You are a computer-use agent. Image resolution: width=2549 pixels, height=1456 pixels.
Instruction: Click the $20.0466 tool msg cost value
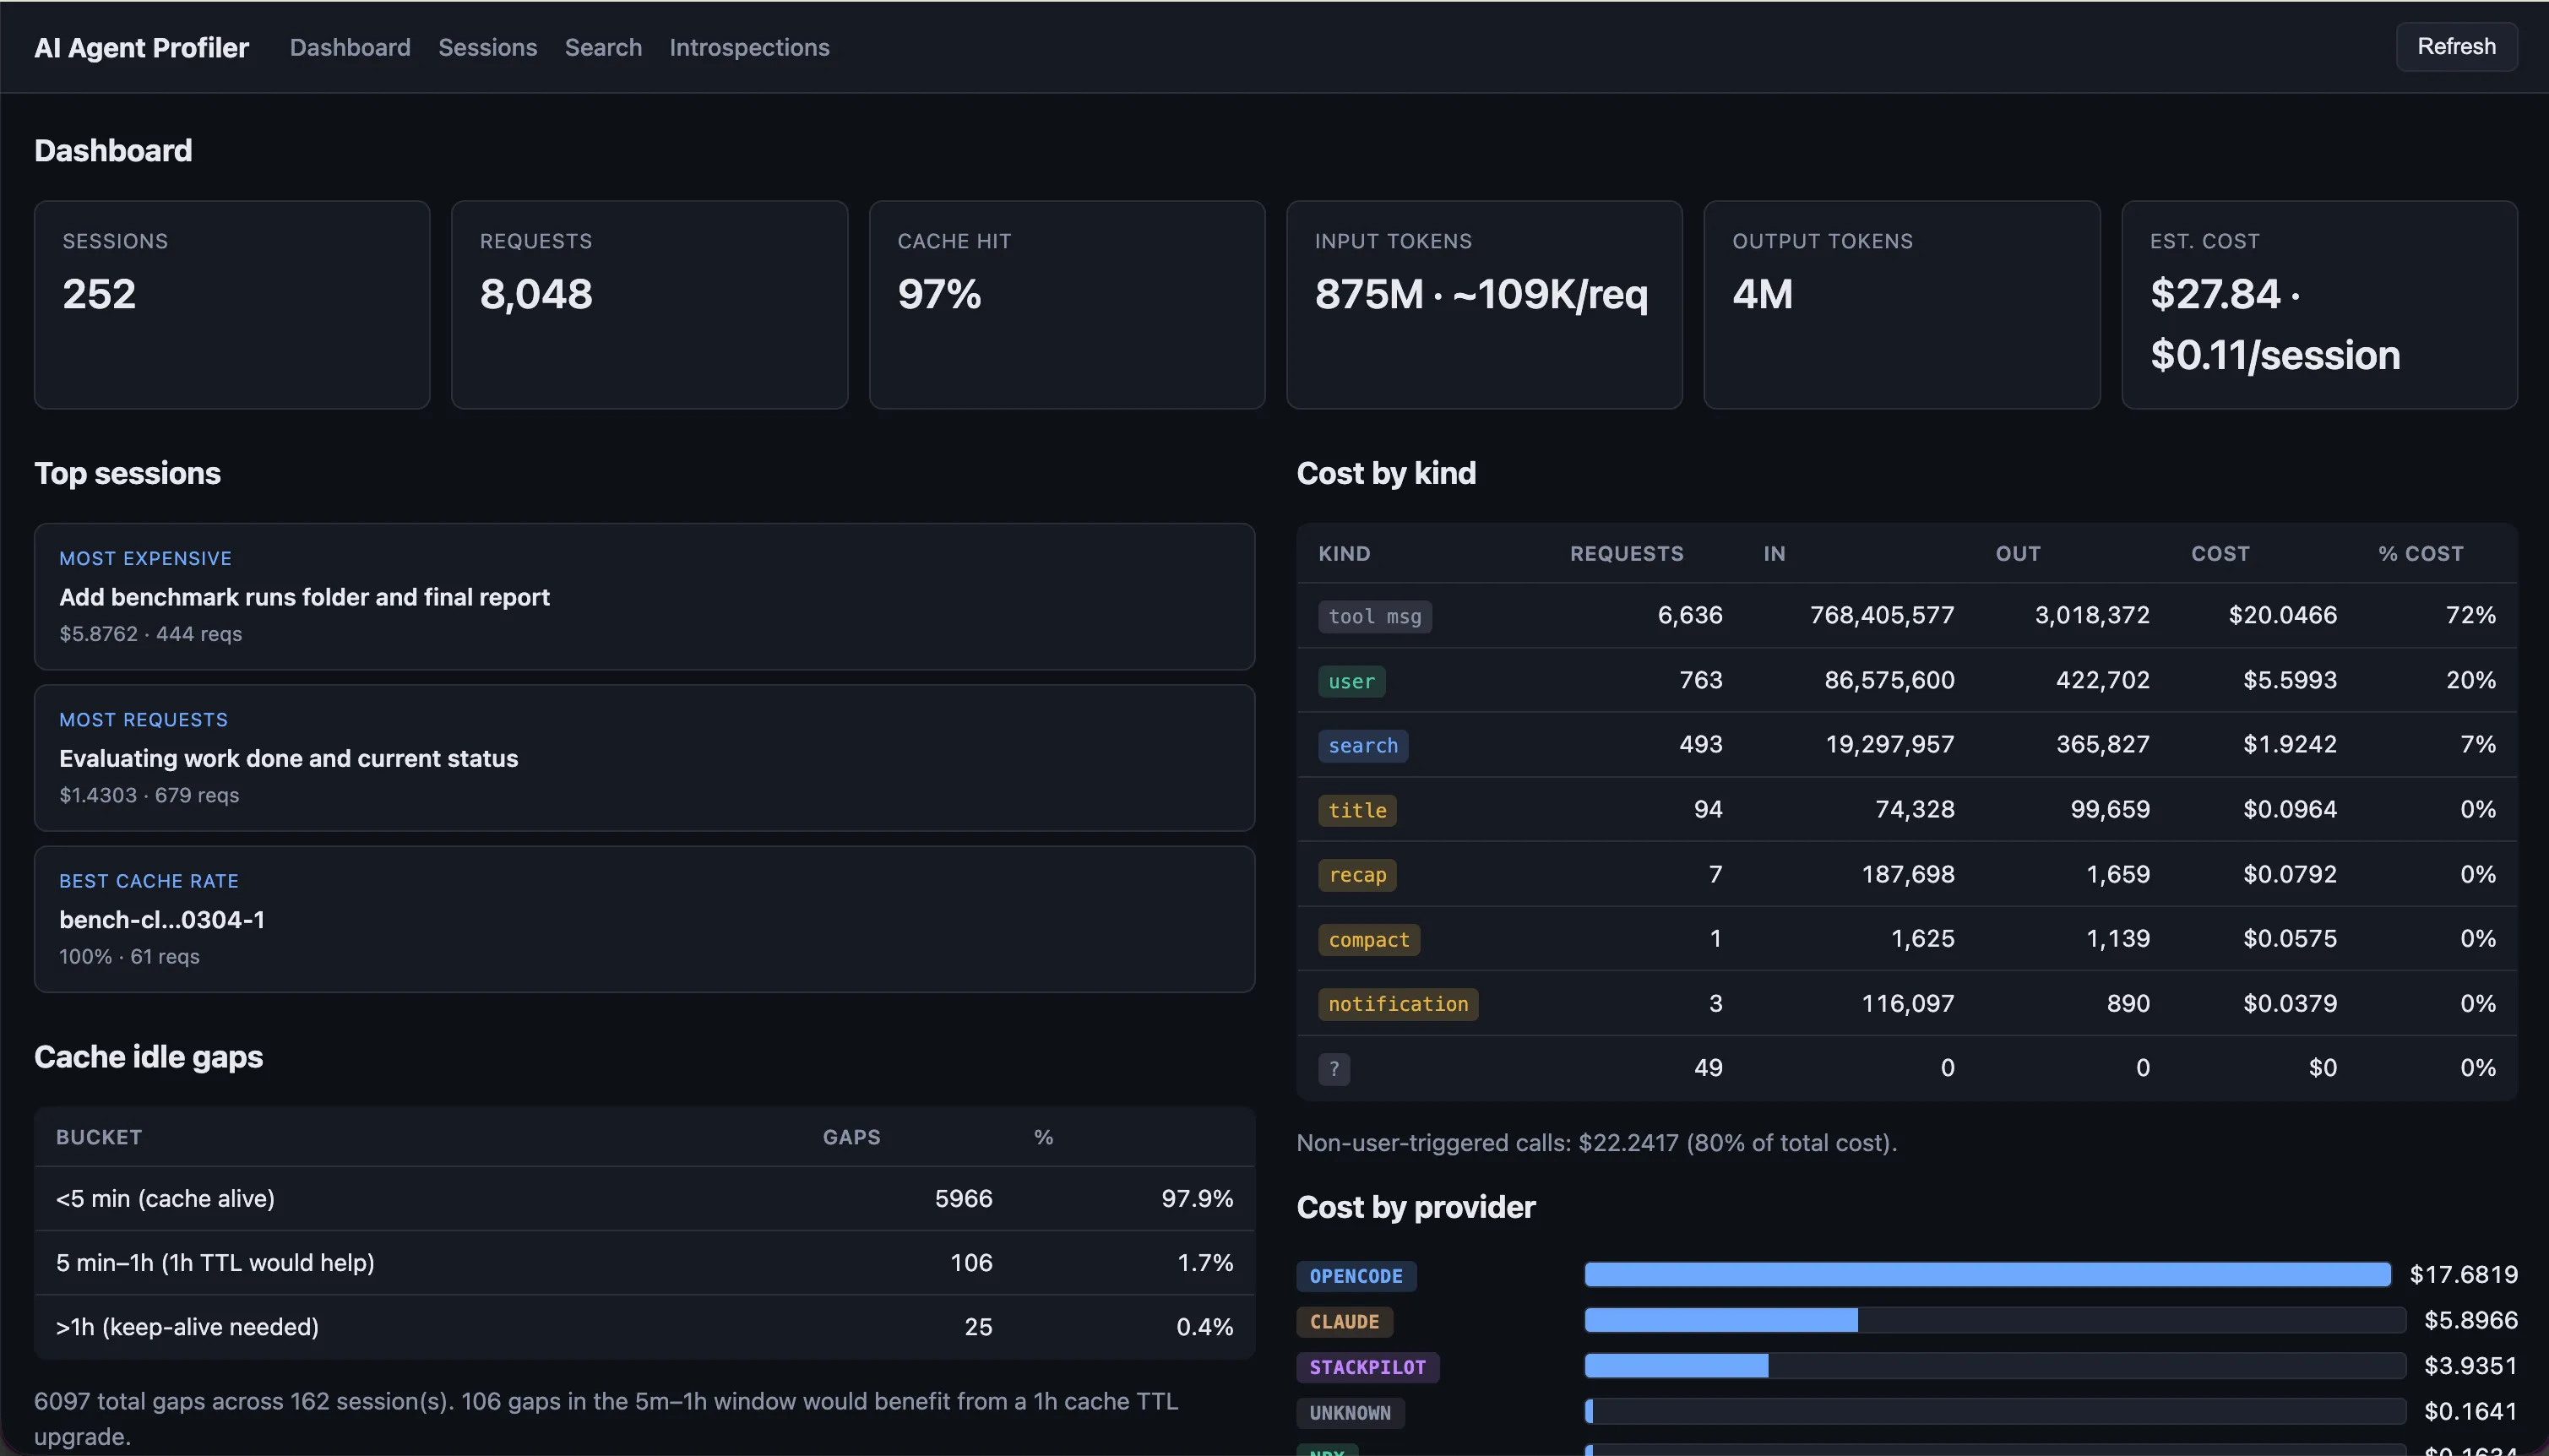point(2282,615)
